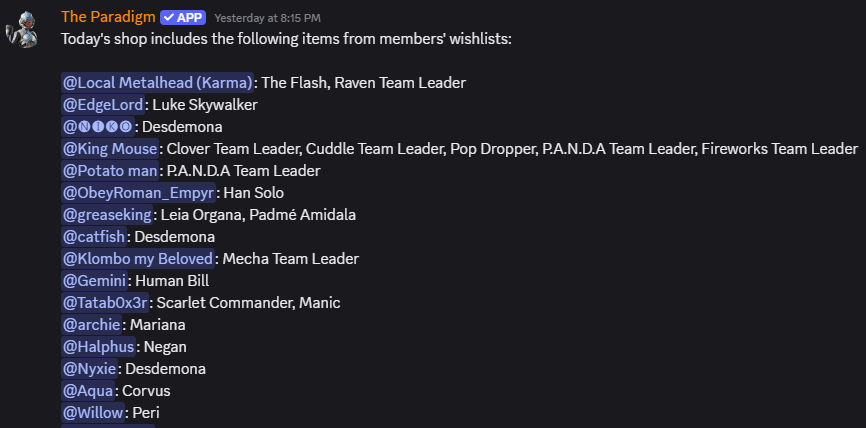Open the @Willow mention
This screenshot has width=866, height=428.
(x=93, y=413)
